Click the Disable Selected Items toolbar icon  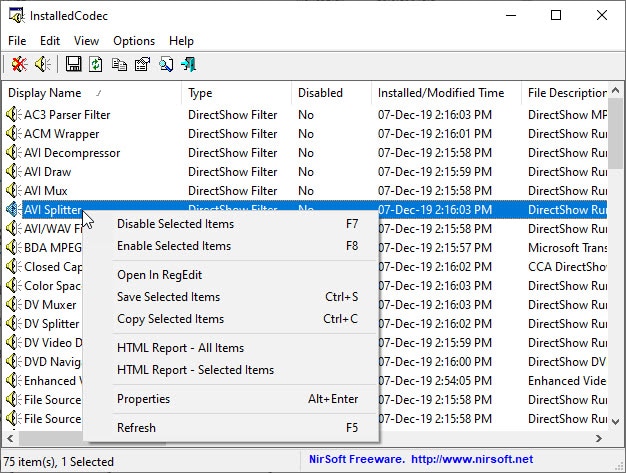point(19,64)
